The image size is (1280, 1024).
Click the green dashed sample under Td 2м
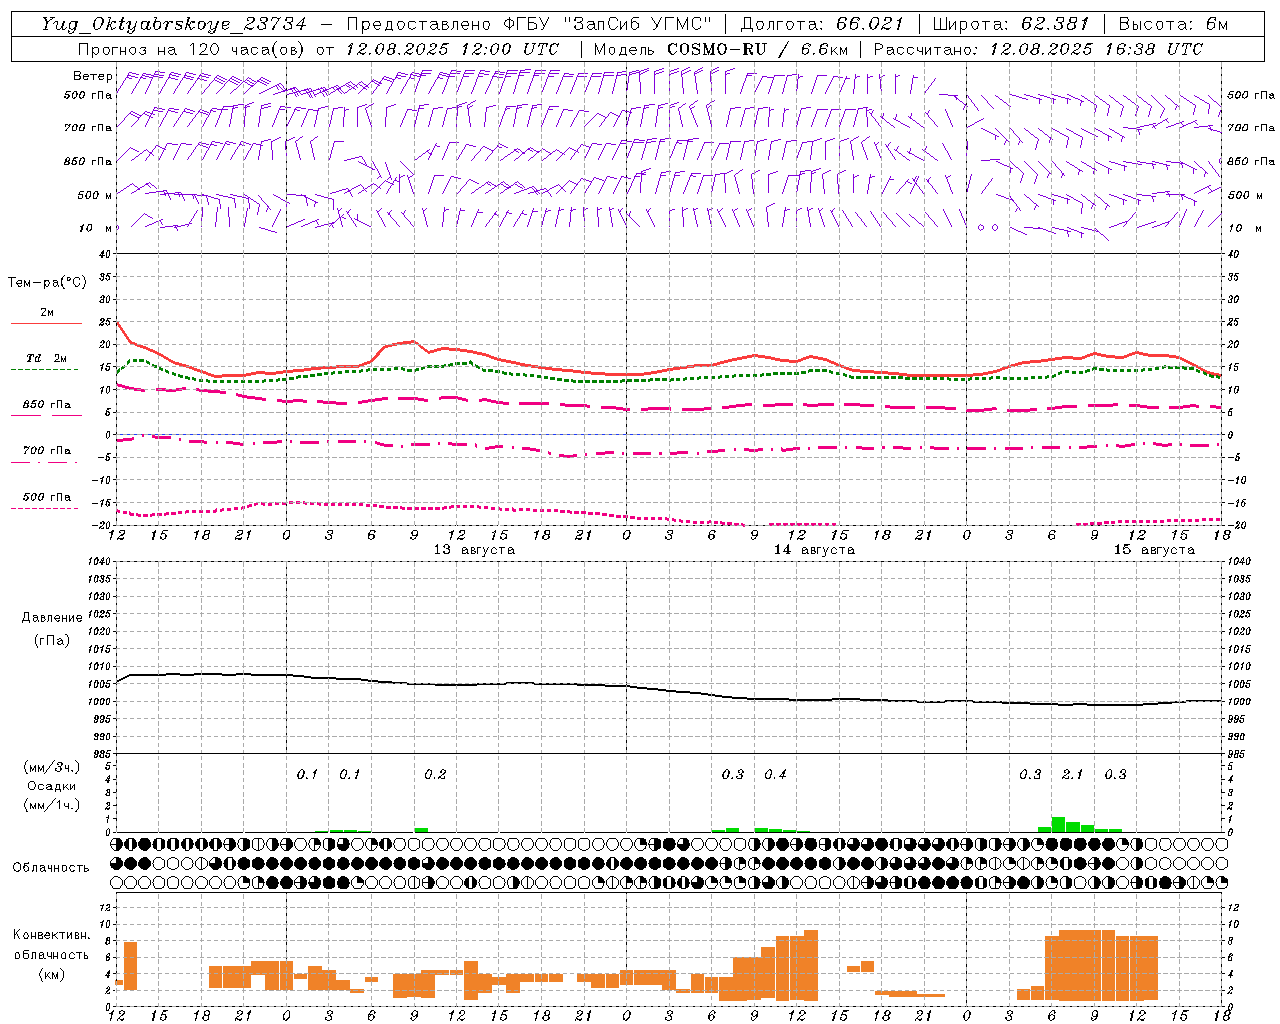point(44,370)
